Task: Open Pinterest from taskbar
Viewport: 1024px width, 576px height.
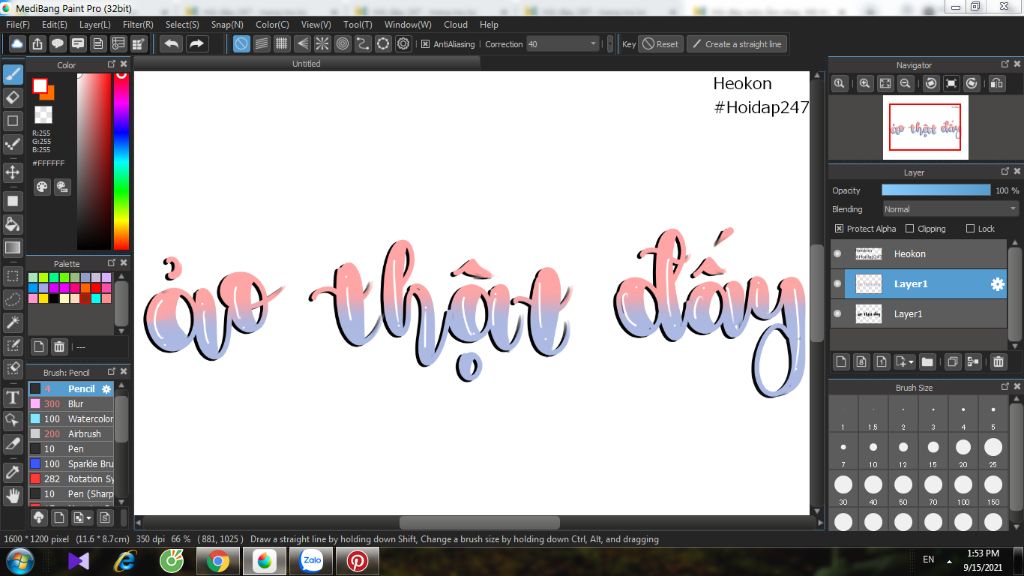Action: tap(357, 561)
